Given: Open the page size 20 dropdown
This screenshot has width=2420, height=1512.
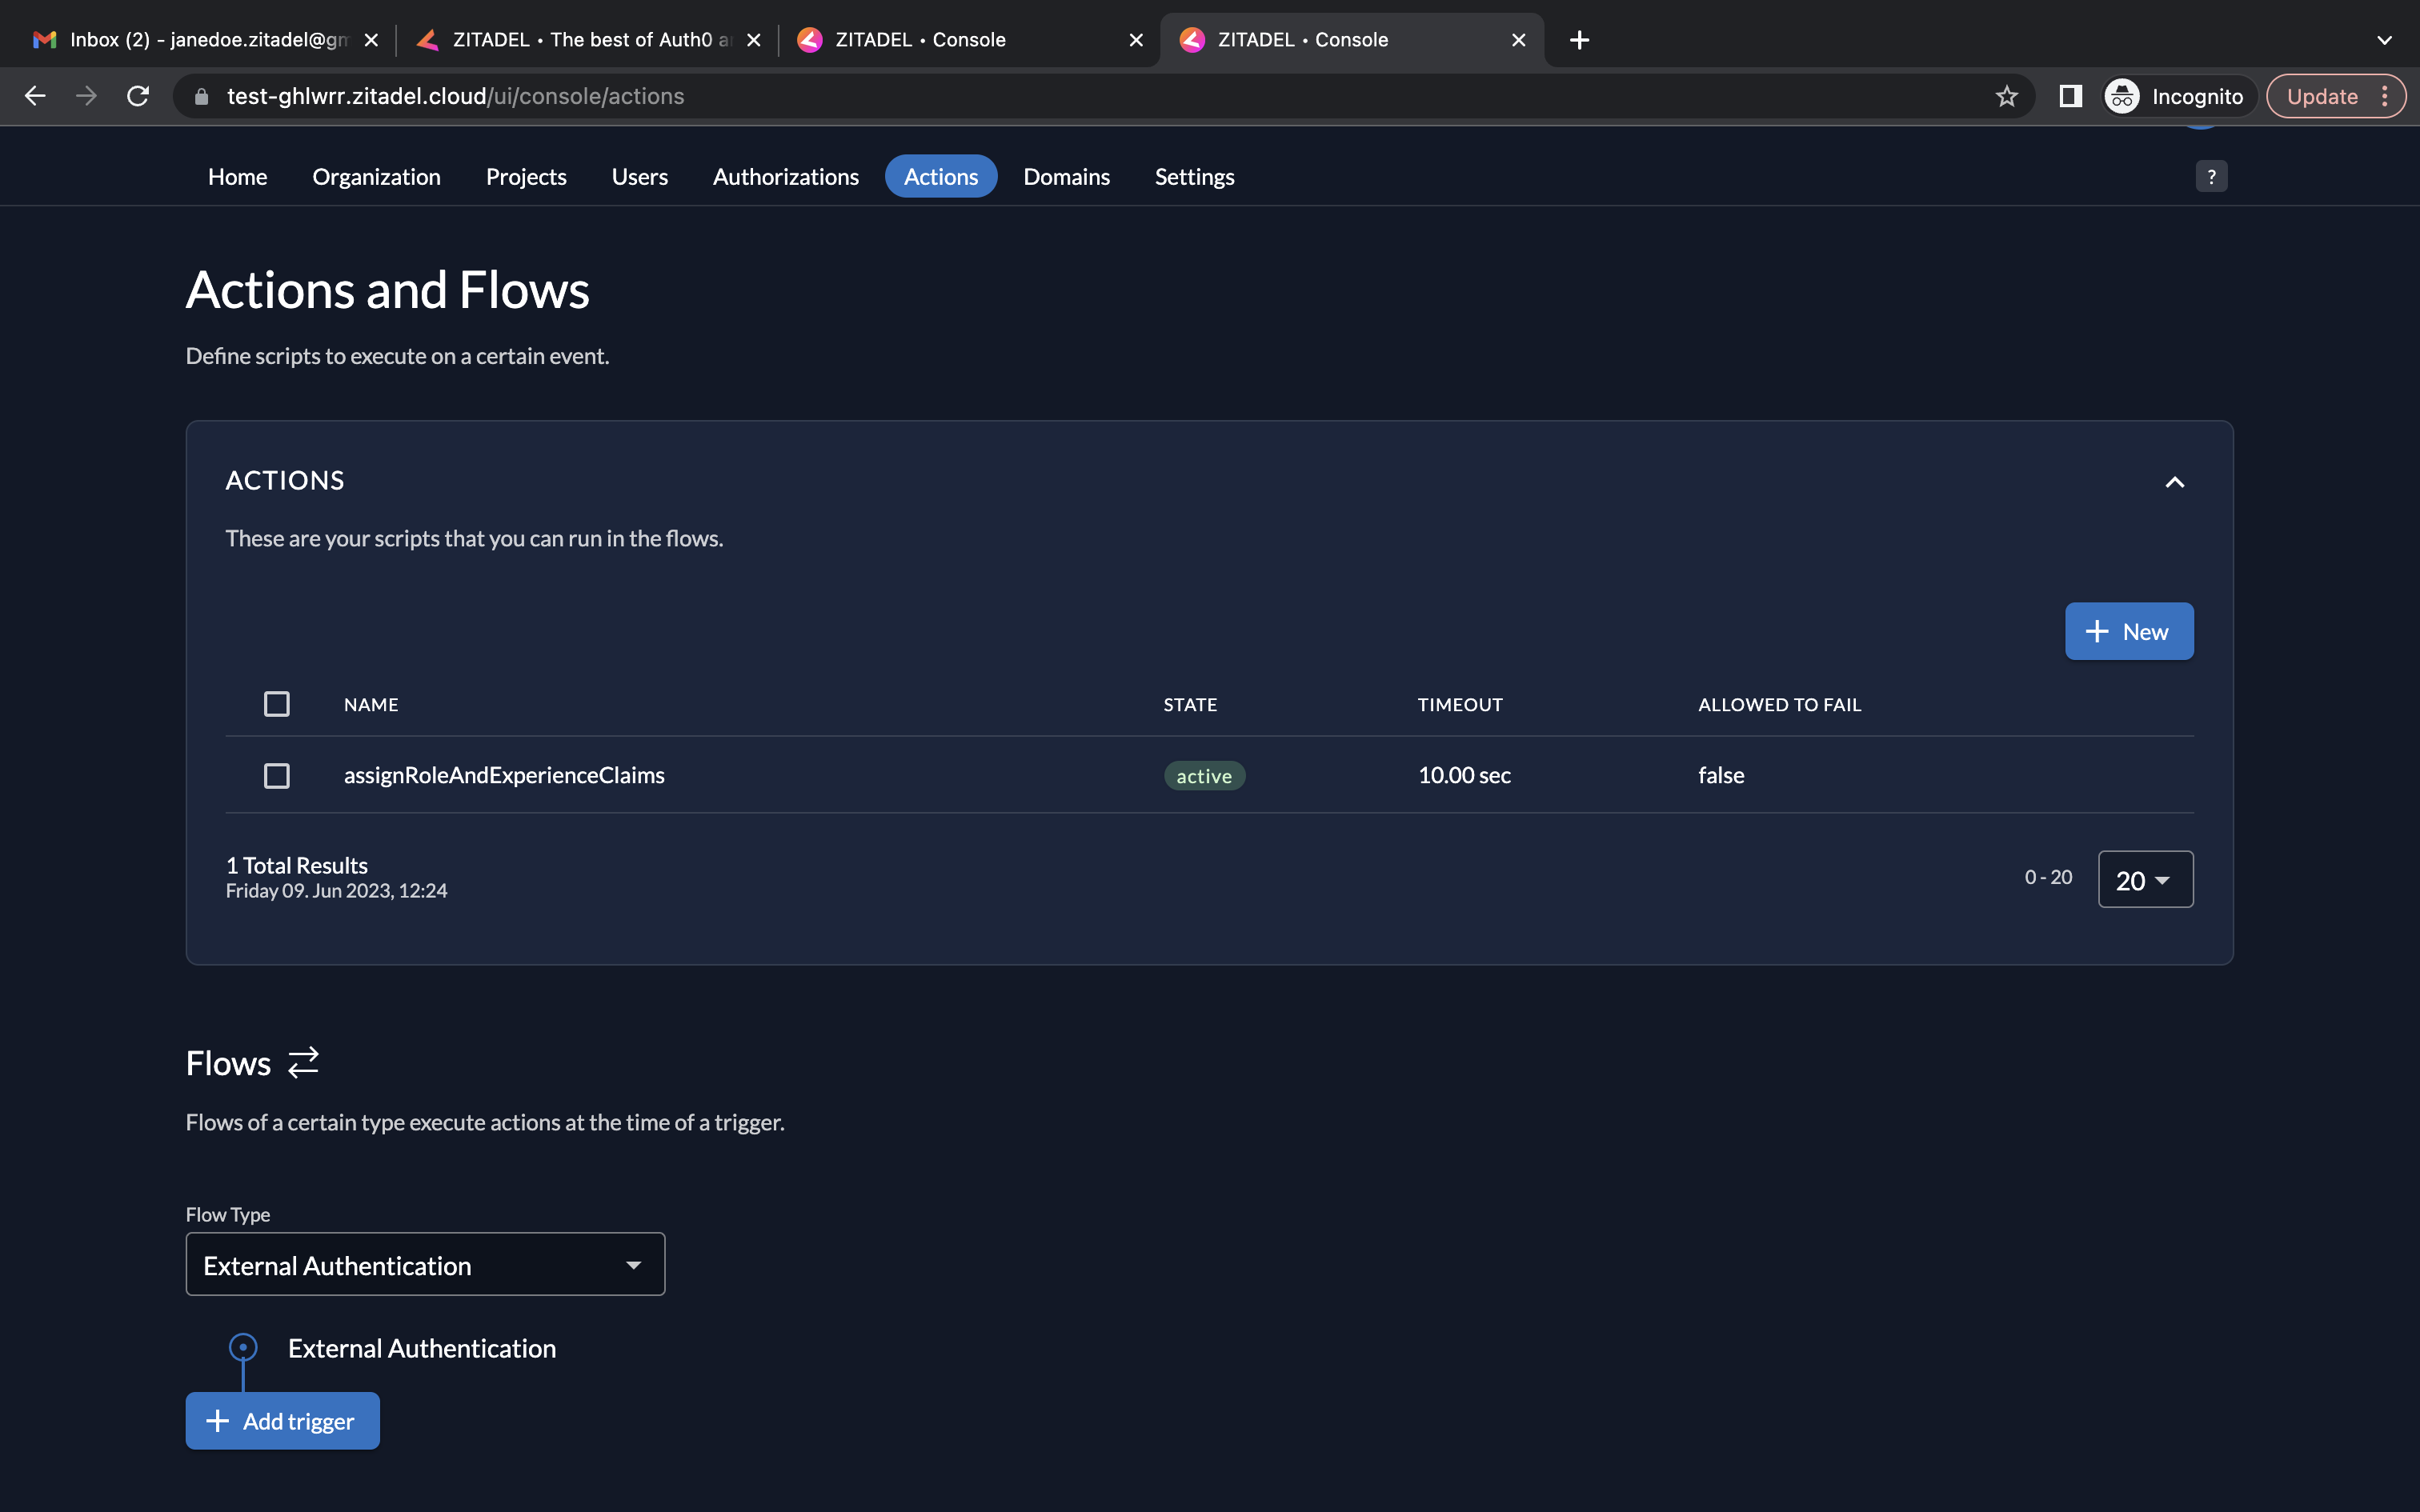Looking at the screenshot, I should tap(2144, 879).
